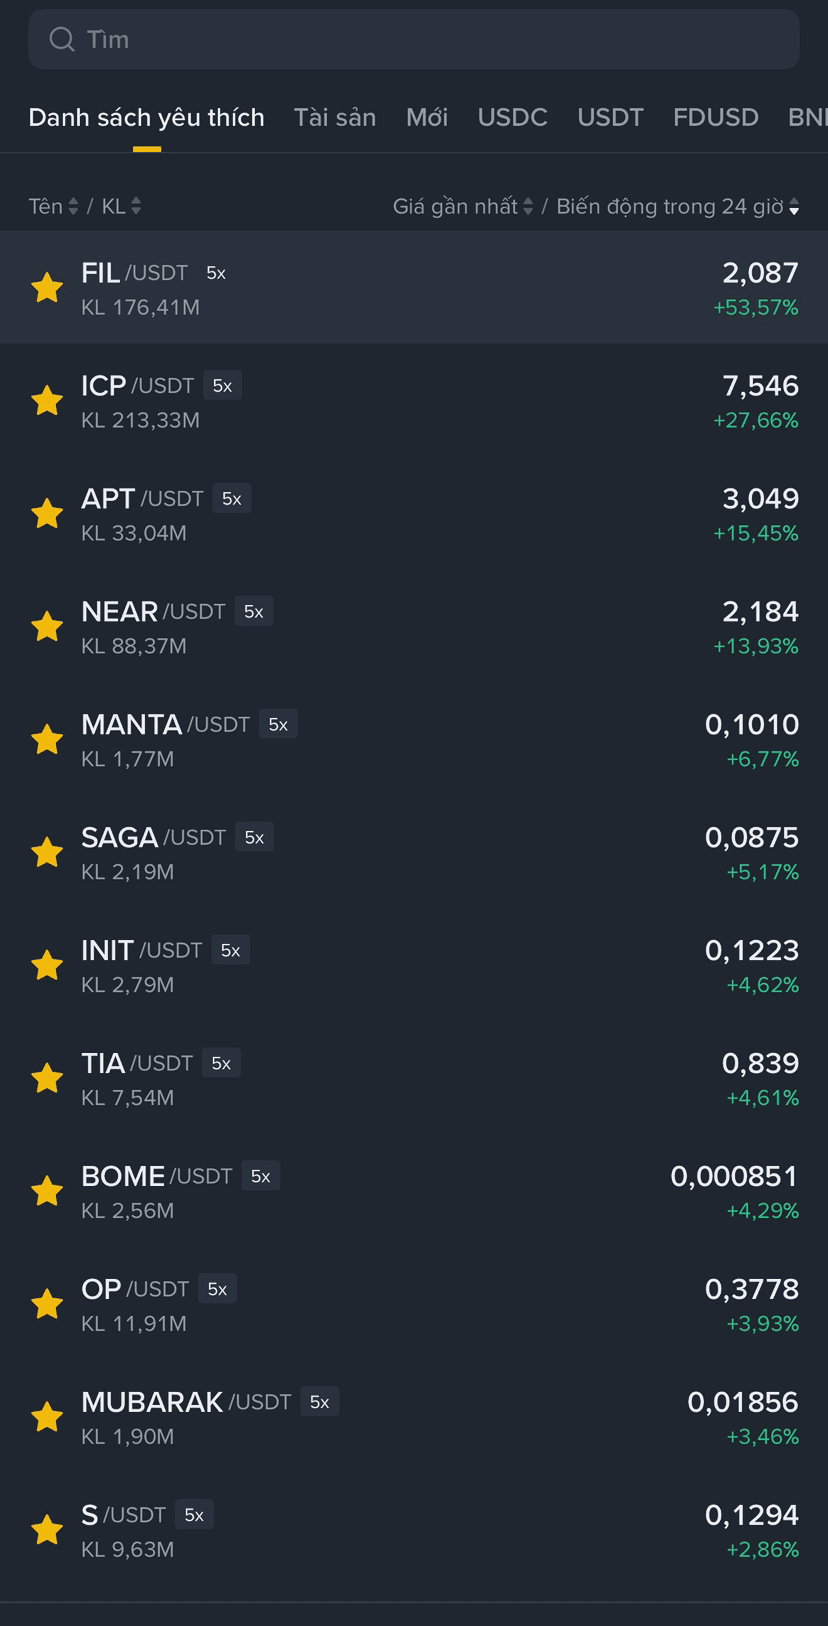828x1626 pixels.
Task: Unfavorite FIL with its star icon
Action: [x=47, y=288]
